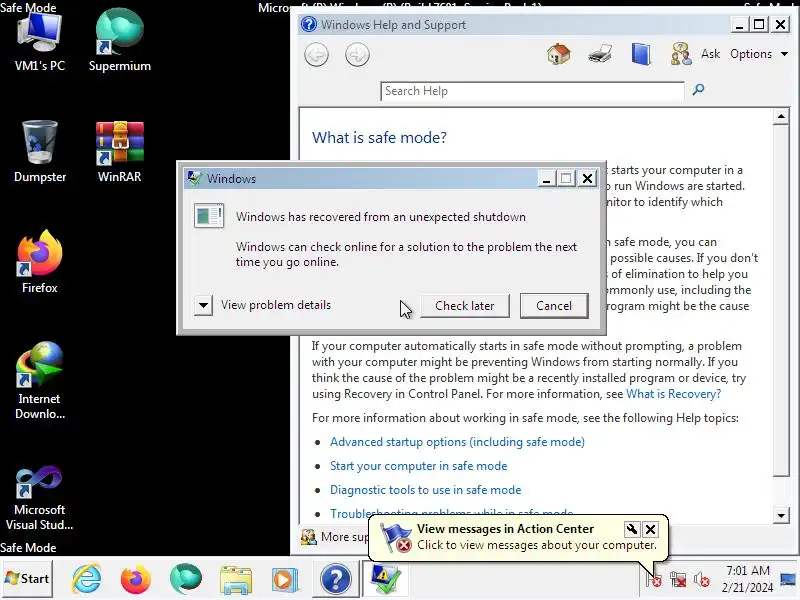Click Action Center flag tray icon
This screenshot has width=800, height=600.
[654, 580]
